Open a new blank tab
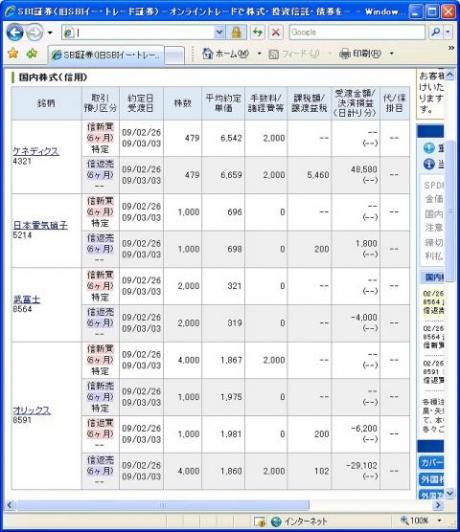The width and height of the screenshot is (460, 532). click(x=175, y=55)
